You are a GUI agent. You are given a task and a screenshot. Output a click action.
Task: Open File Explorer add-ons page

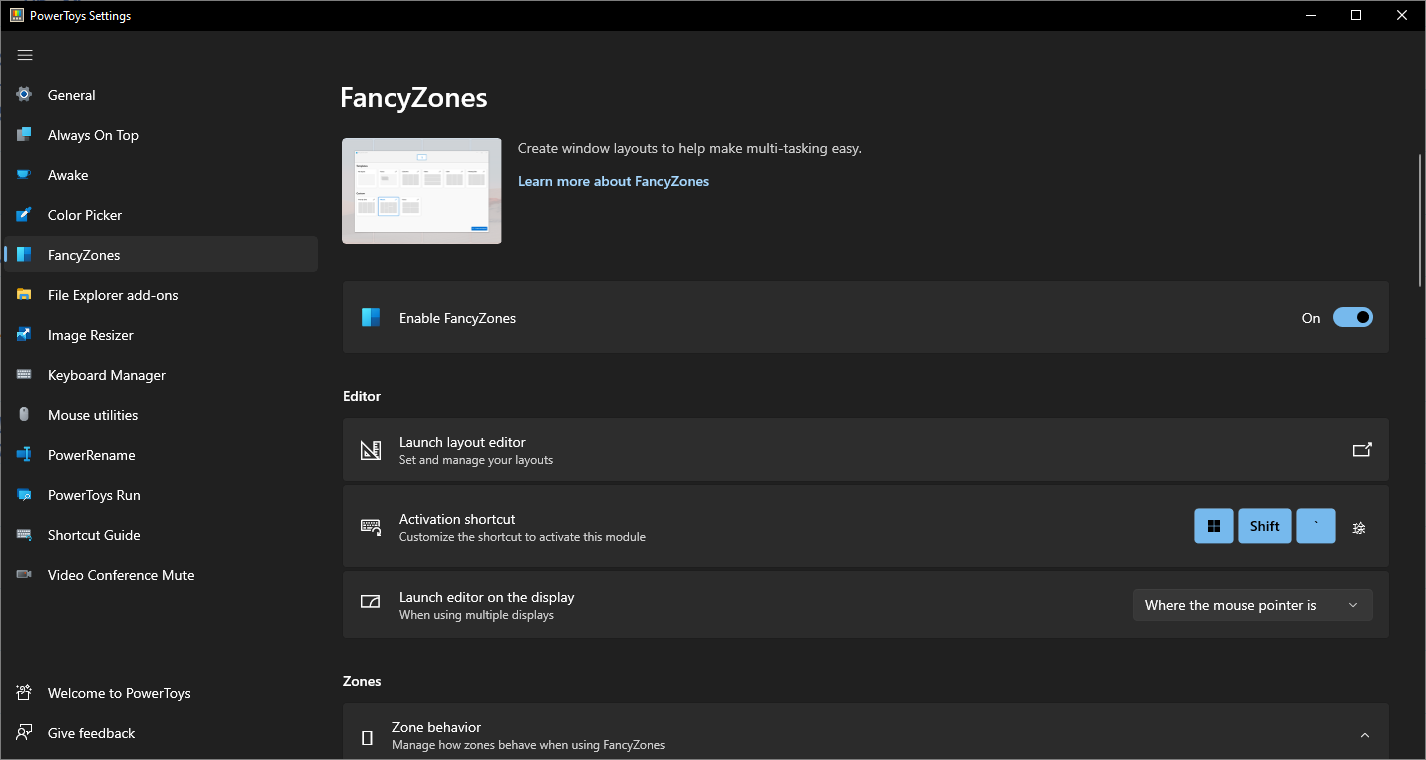[x=161, y=295]
